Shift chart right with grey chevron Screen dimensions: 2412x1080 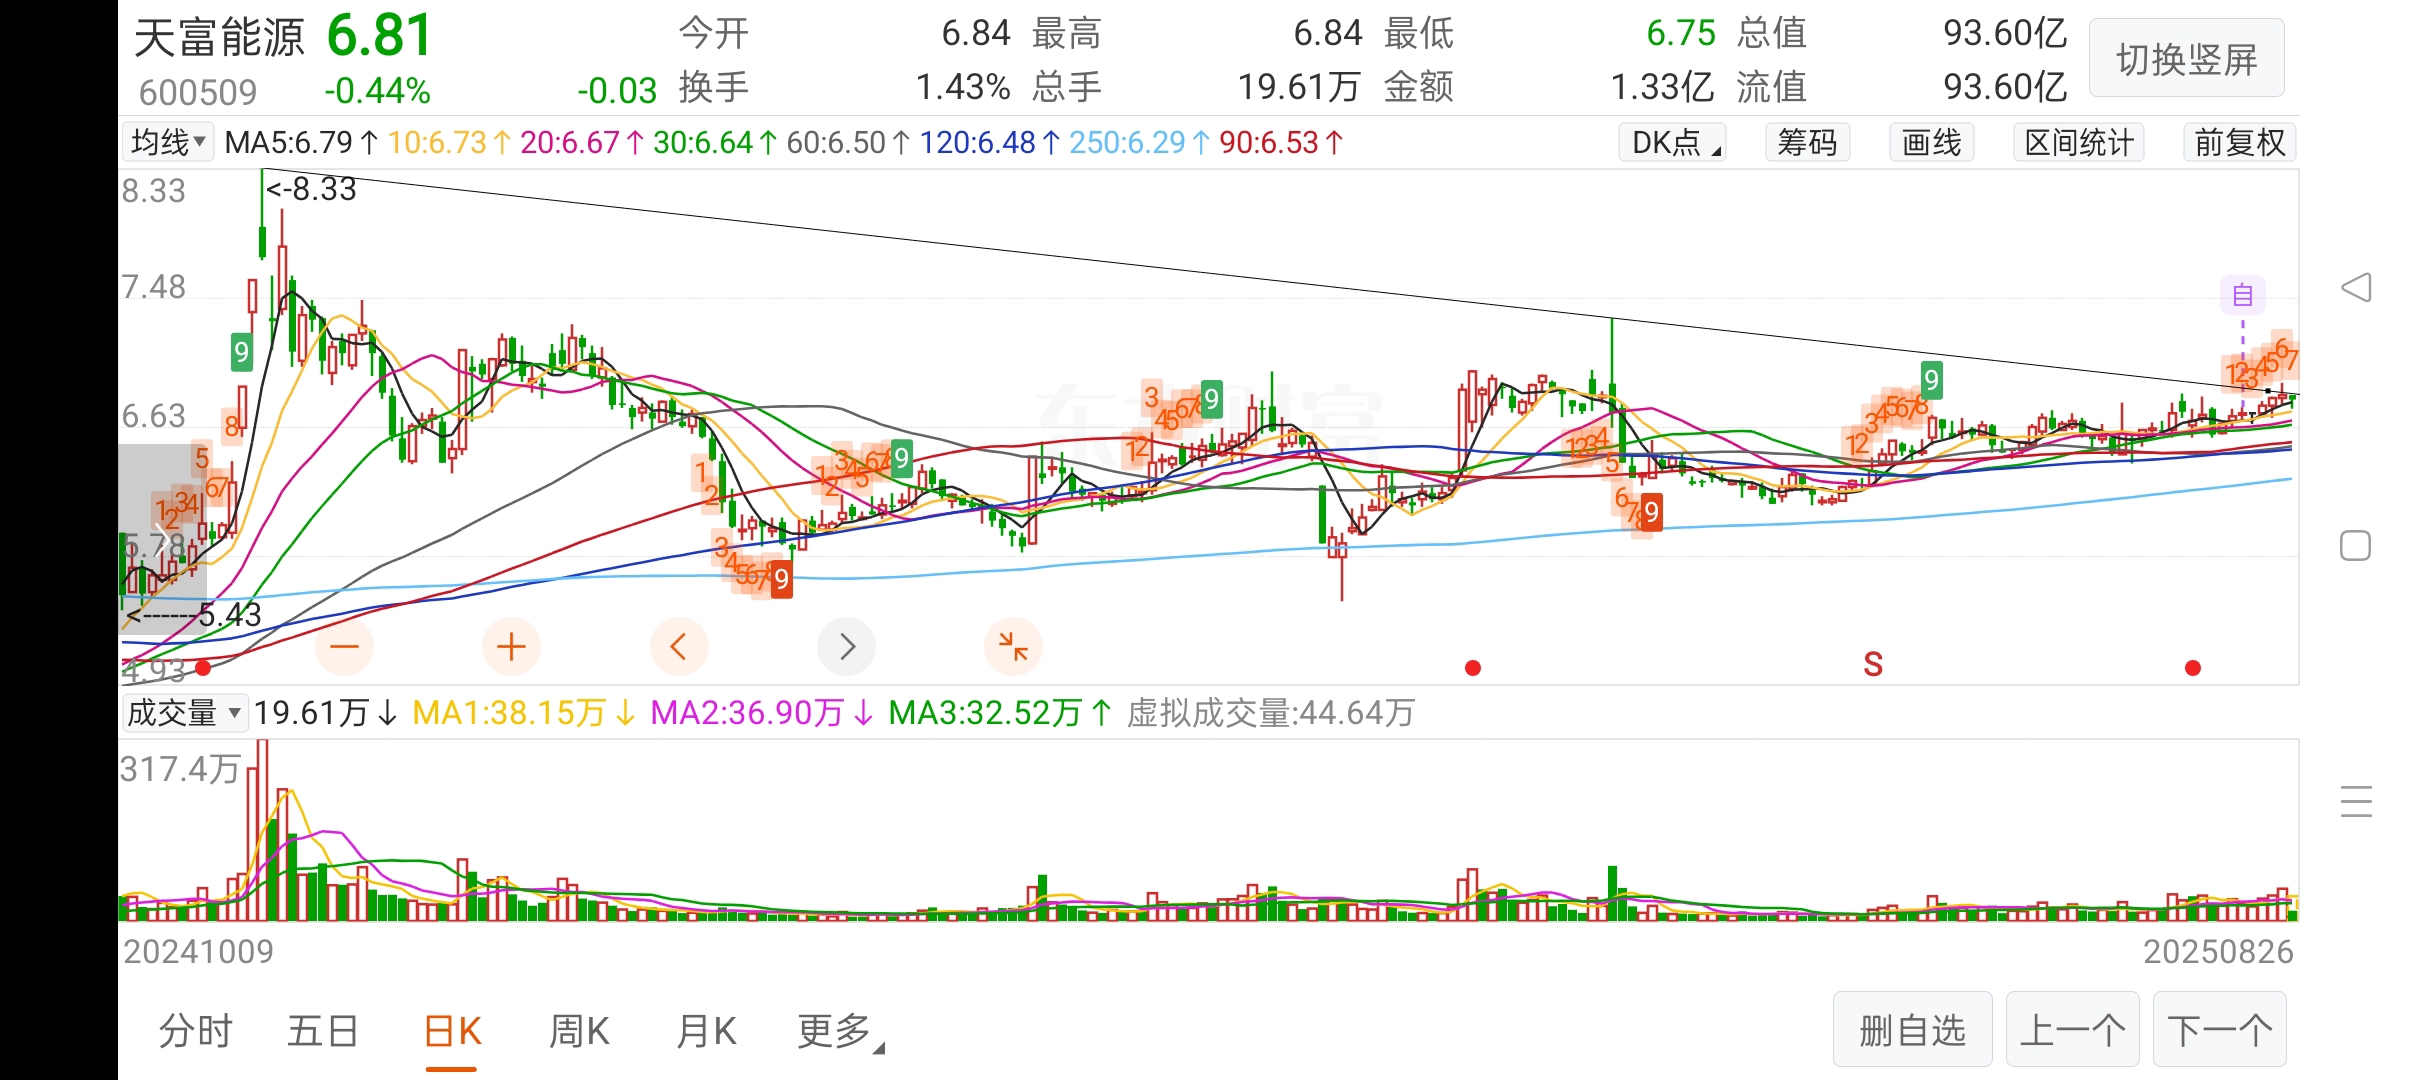click(x=846, y=647)
